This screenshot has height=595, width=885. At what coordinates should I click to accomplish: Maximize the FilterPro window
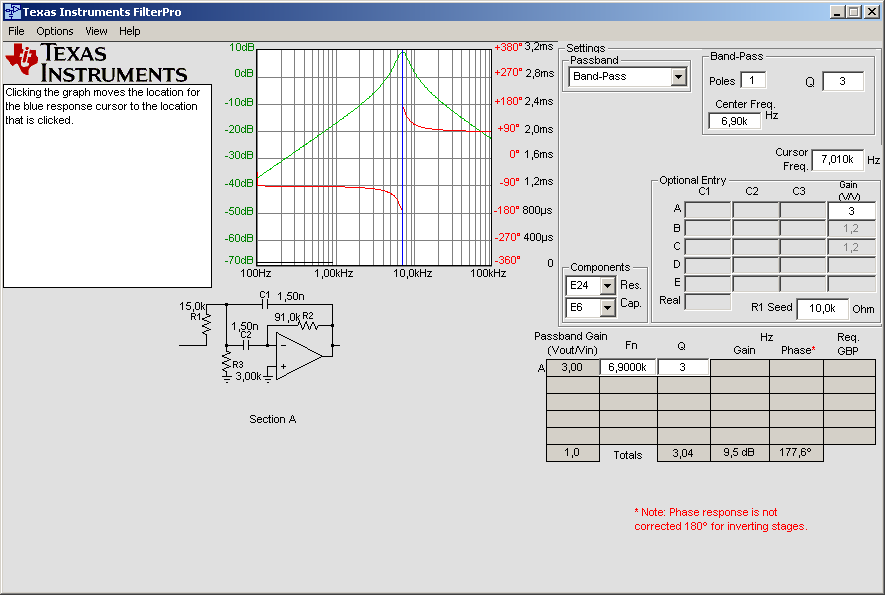[x=854, y=11]
